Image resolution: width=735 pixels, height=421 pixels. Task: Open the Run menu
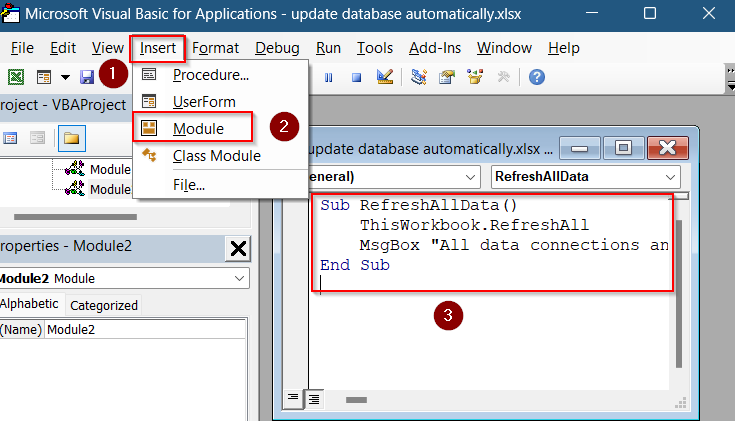pyautogui.click(x=328, y=48)
